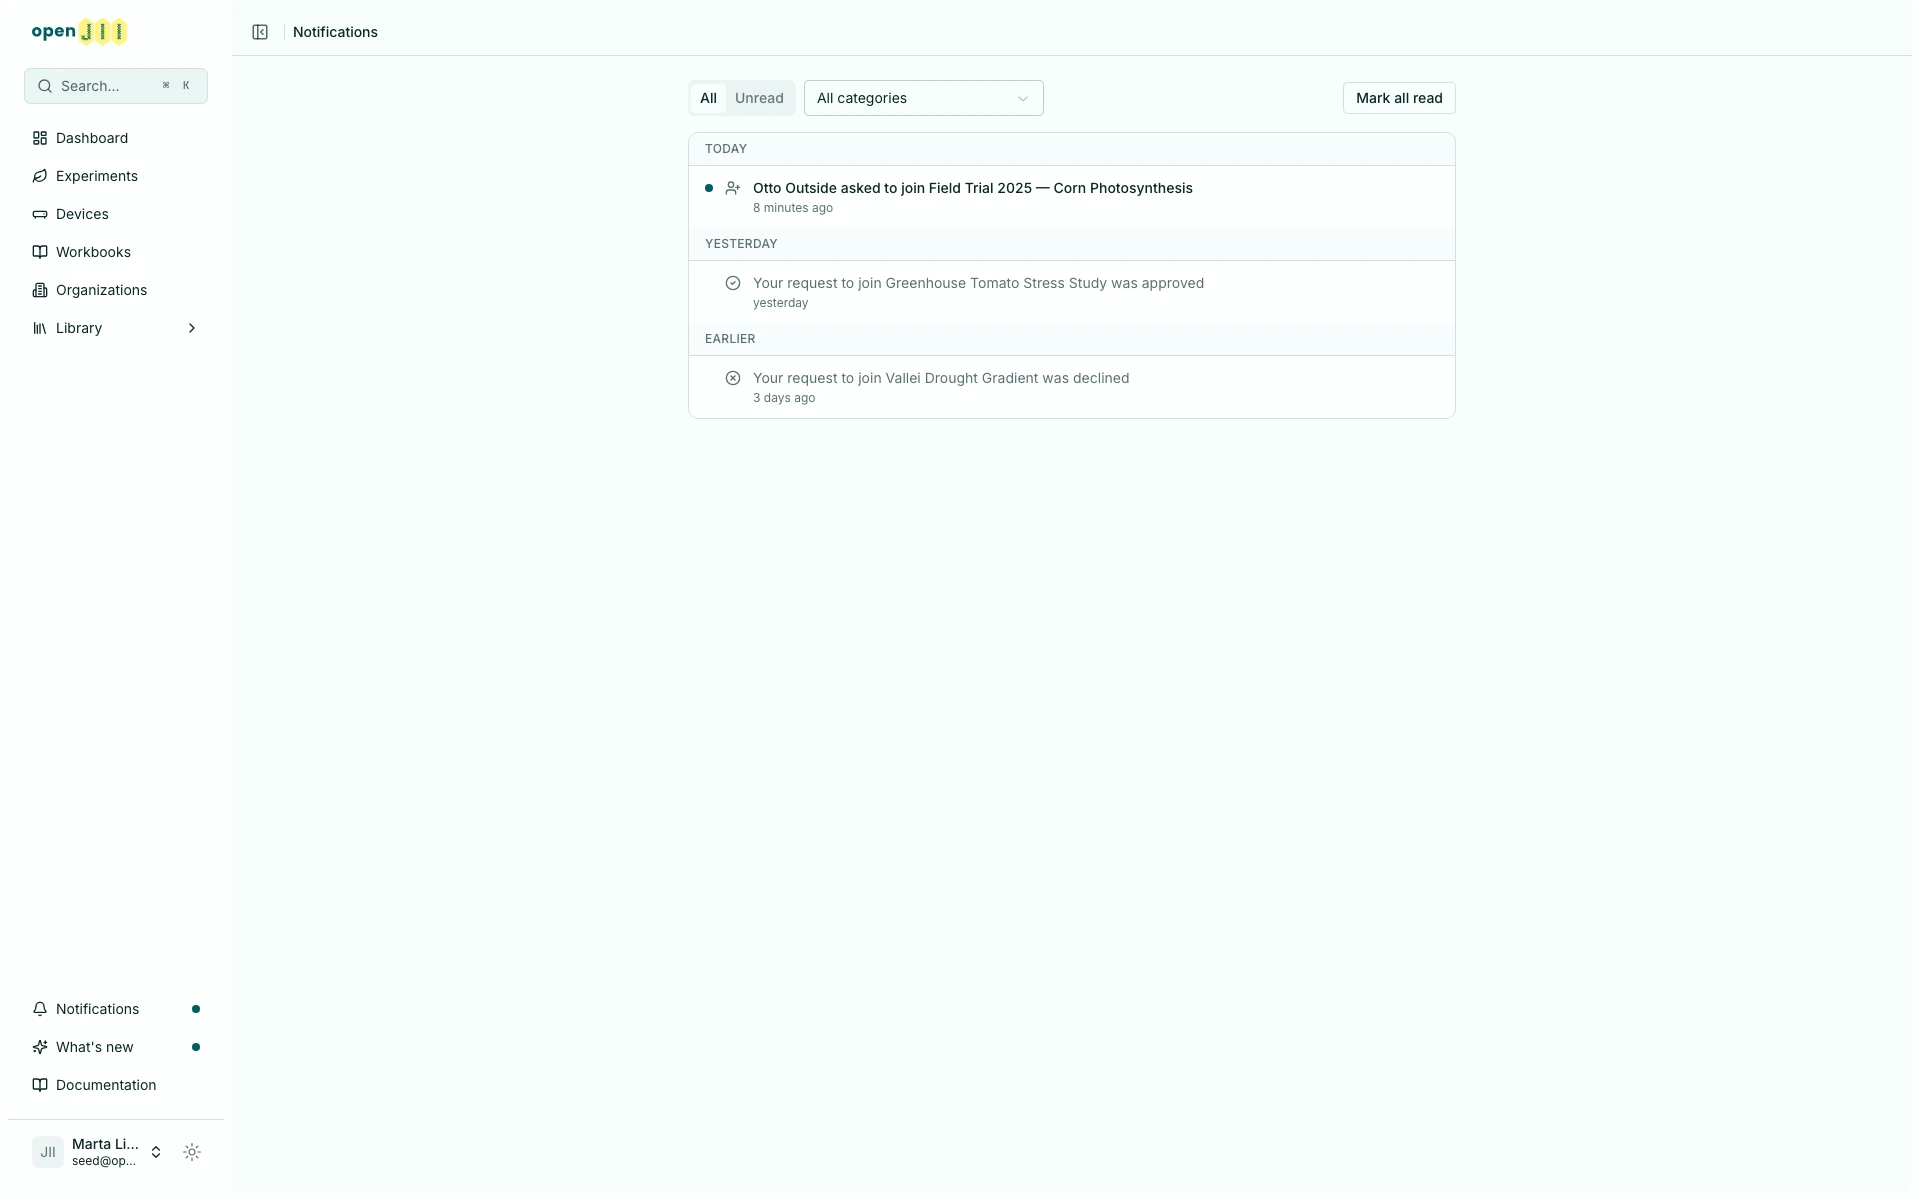Toggle the theme sun icon
The width and height of the screenshot is (1920, 1200).
[192, 1152]
